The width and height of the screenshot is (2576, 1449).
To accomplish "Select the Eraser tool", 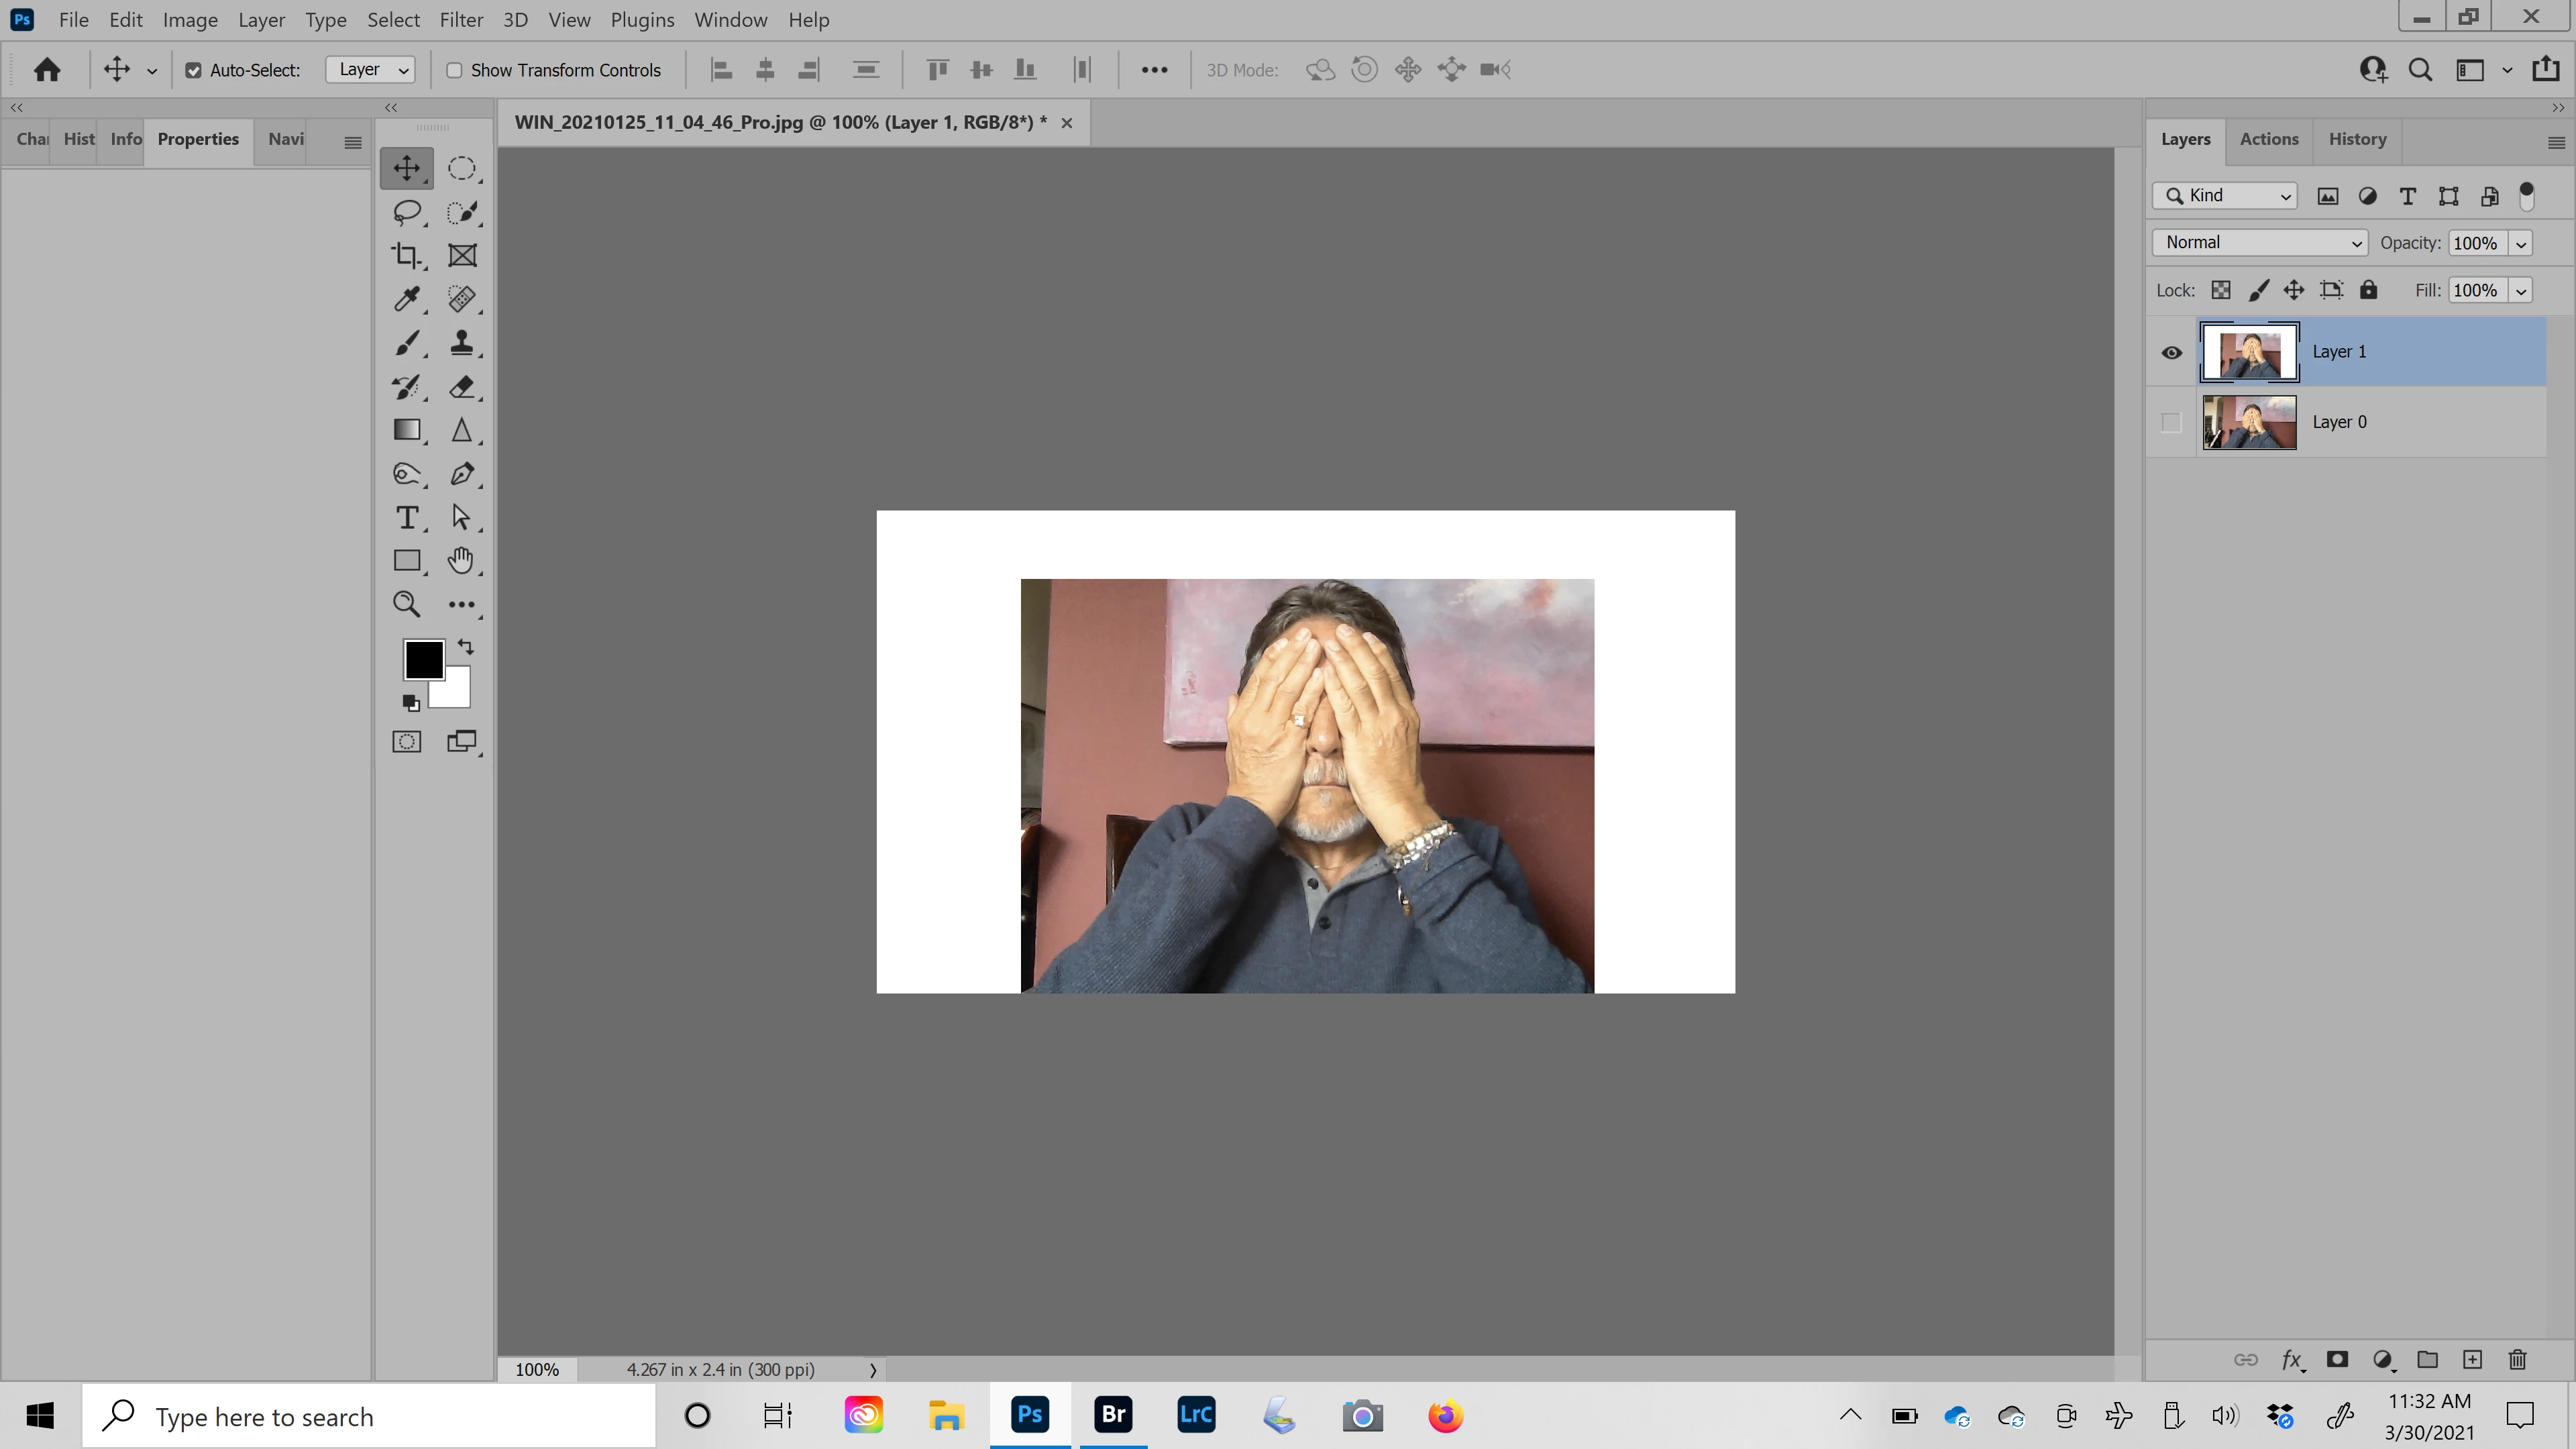I will 461,387.
